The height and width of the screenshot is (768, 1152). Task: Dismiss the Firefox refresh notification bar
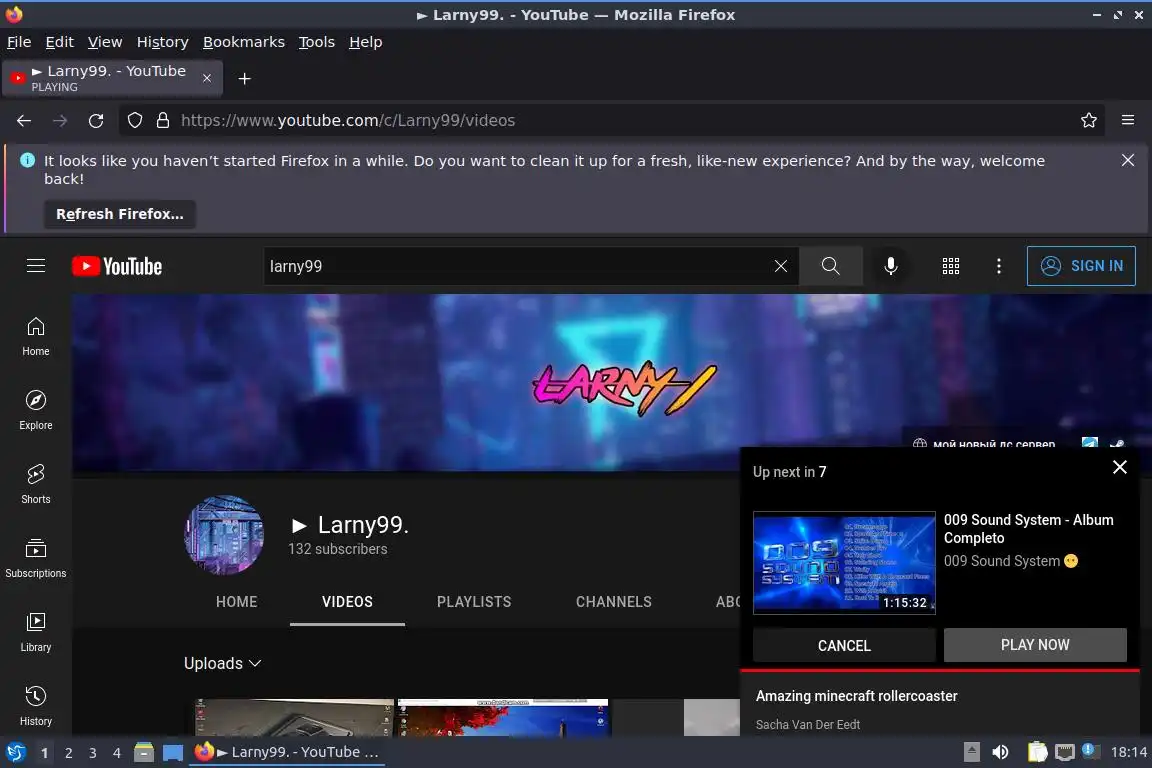(1128, 160)
